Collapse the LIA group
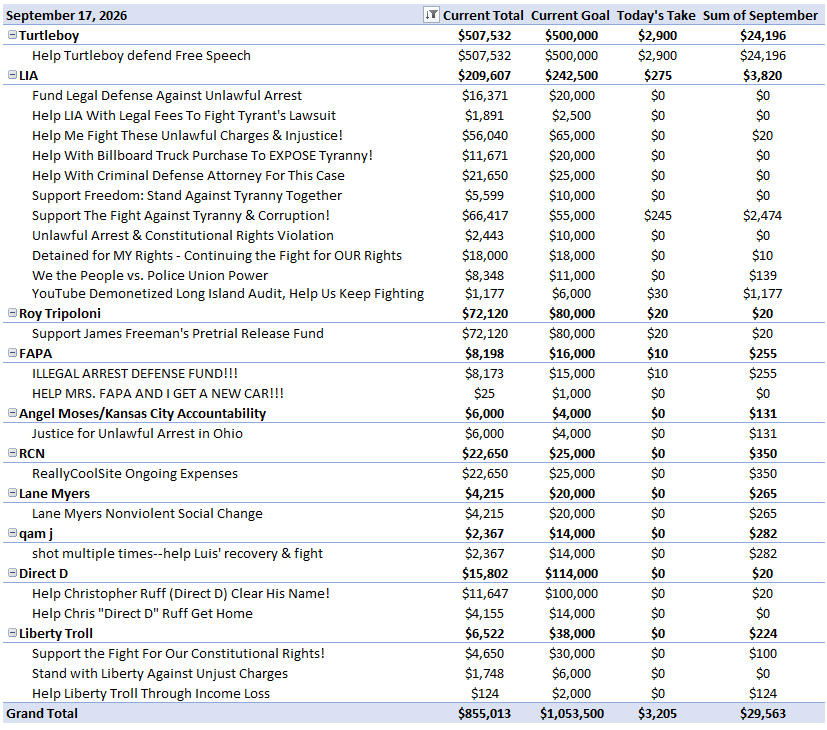Viewport: 827px width, 730px height. [12, 75]
